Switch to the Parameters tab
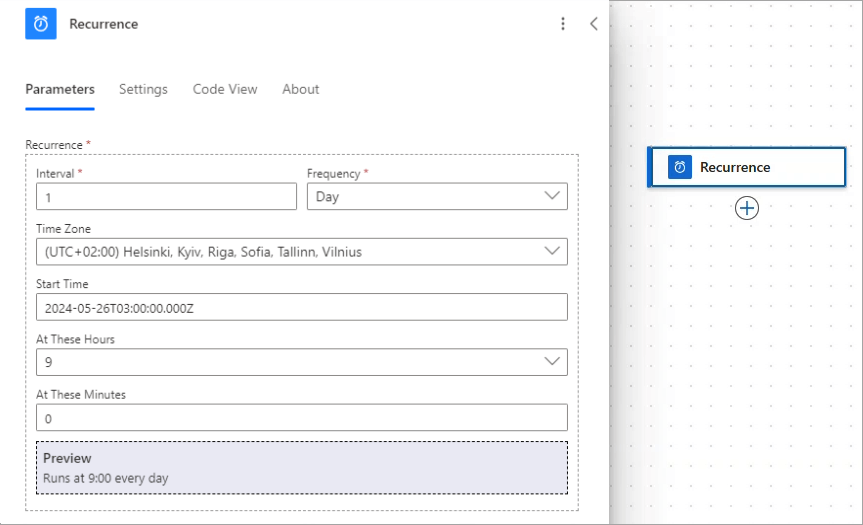This screenshot has width=863, height=525. click(x=60, y=89)
